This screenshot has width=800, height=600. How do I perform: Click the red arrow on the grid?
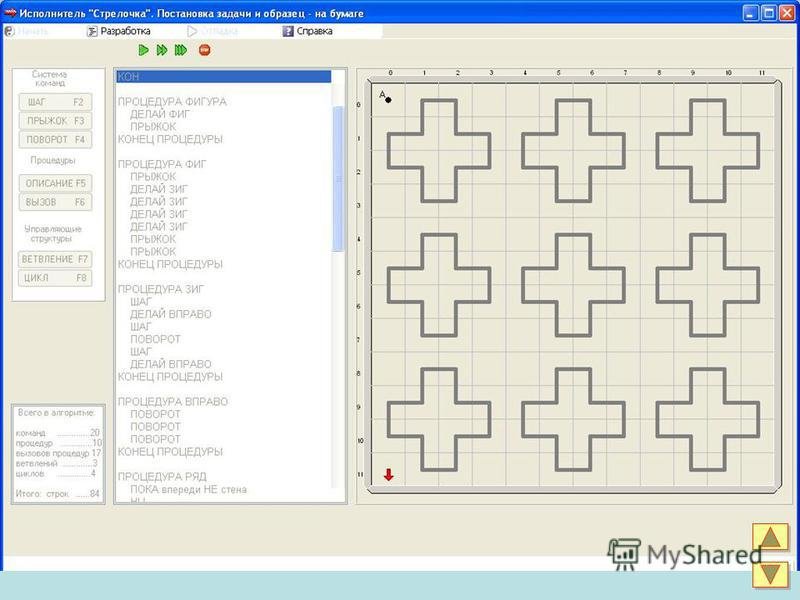point(388,475)
